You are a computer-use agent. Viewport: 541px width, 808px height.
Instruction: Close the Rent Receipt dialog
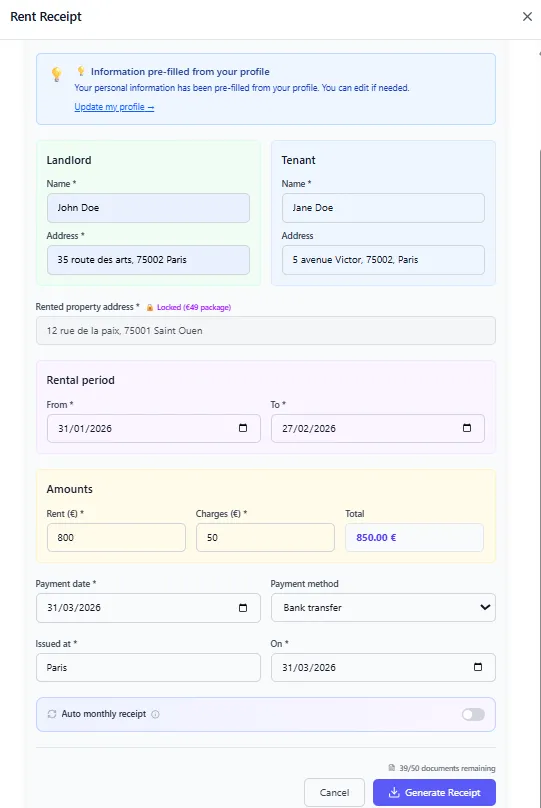527,16
